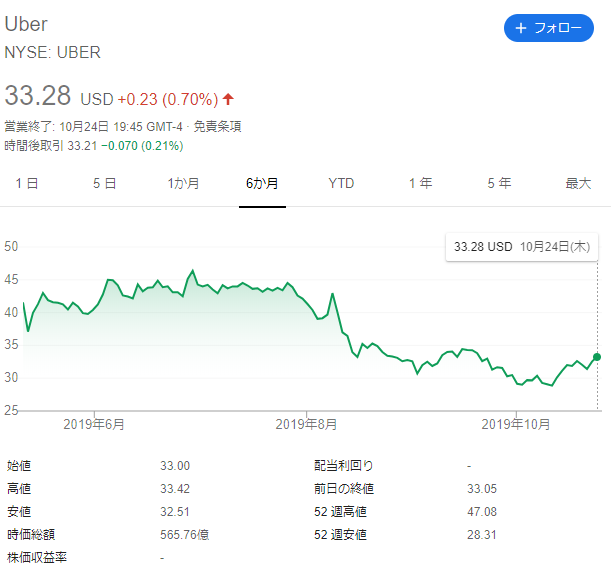Click the フォロー follow button
This screenshot has height=572, width=611.
[548, 28]
